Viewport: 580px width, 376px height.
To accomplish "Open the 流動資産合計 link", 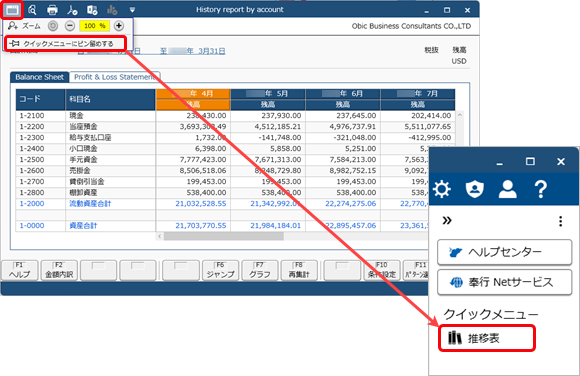I will [90, 204].
